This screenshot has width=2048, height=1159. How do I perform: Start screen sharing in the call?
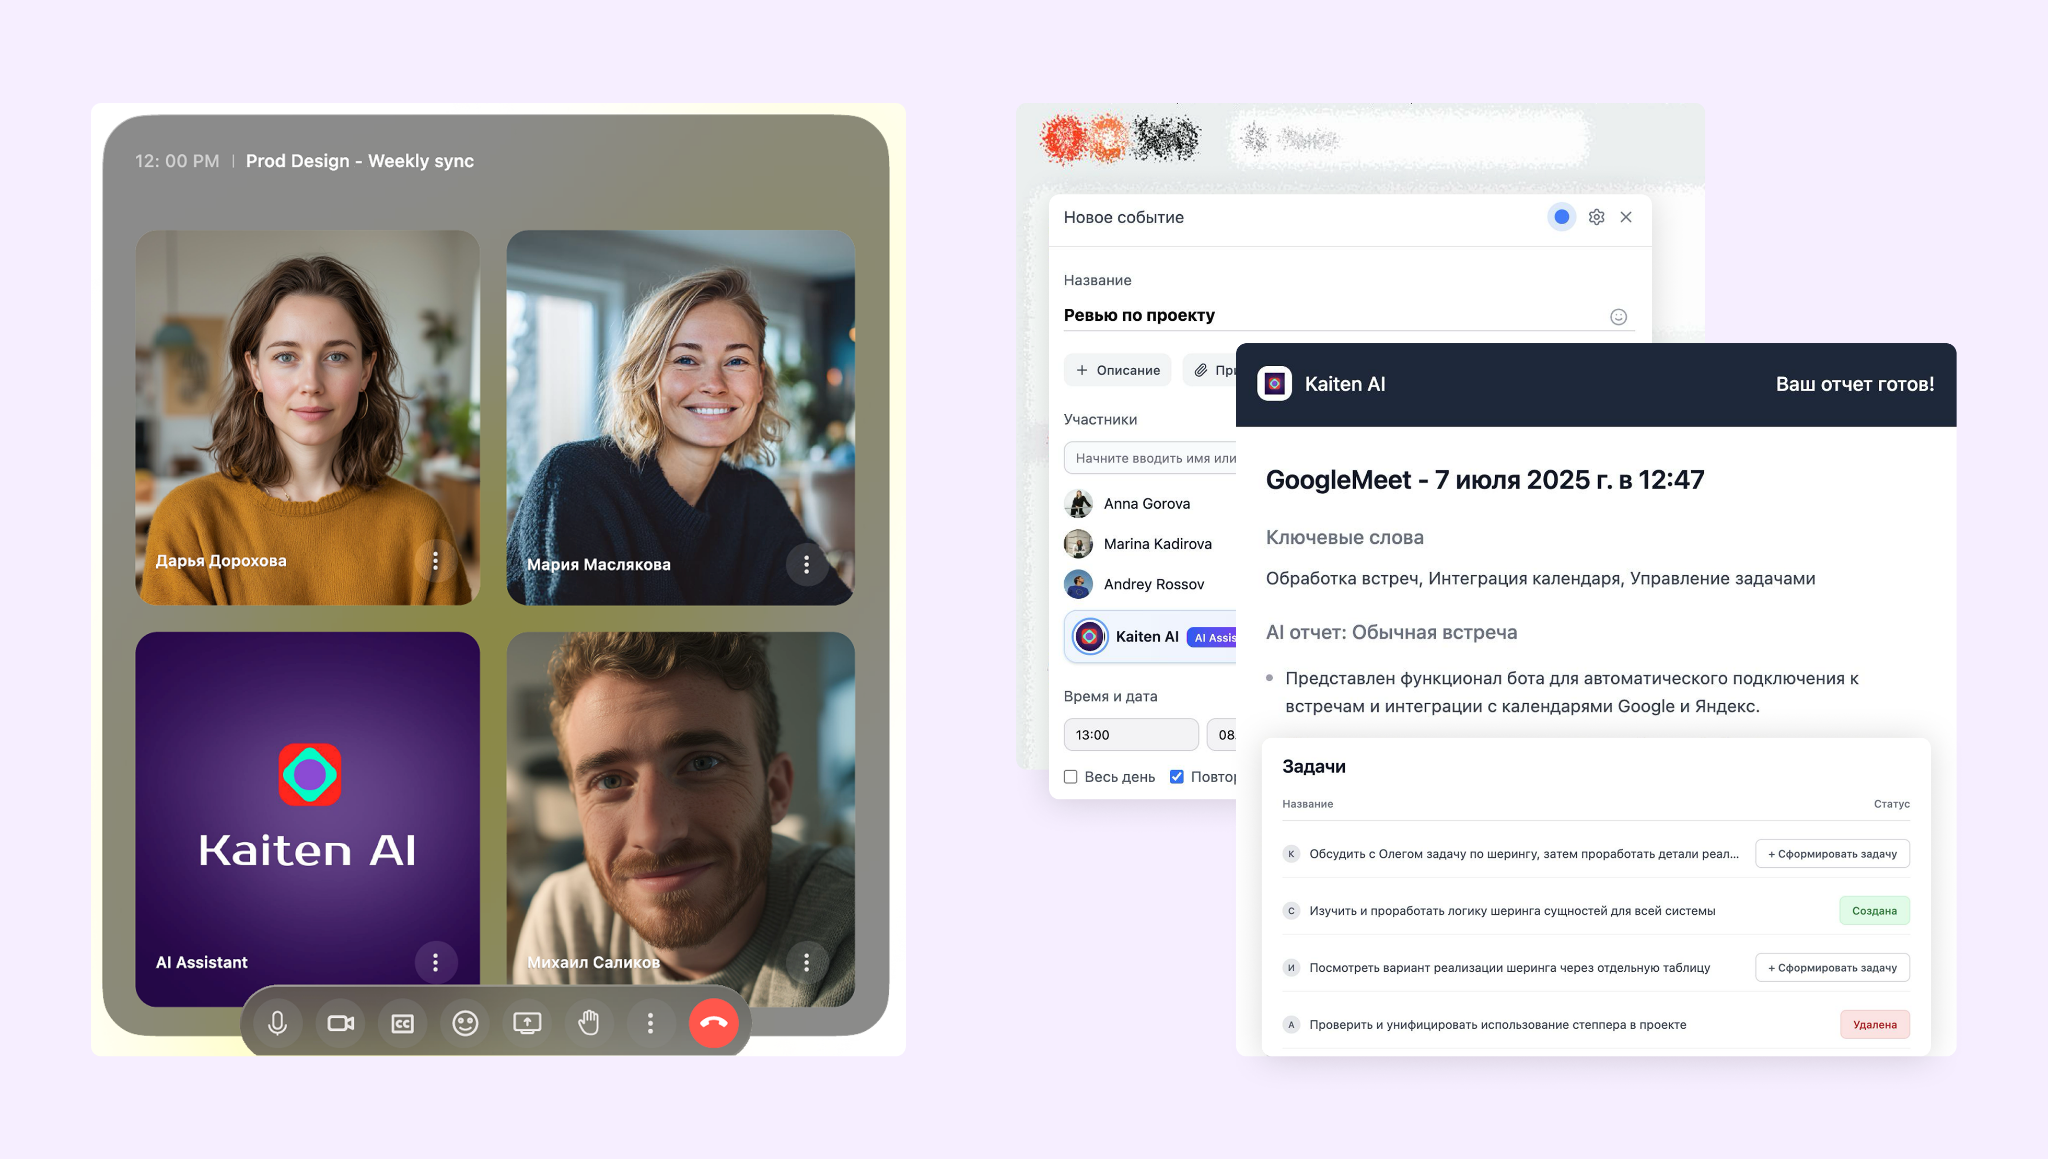(x=527, y=1023)
